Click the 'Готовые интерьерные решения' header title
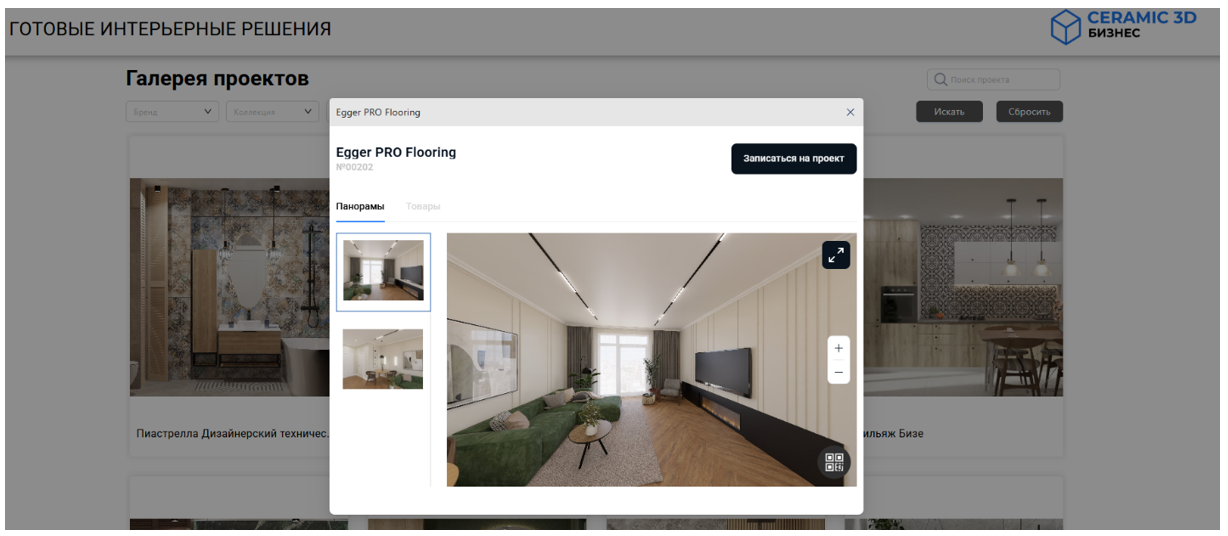This screenshot has height=536, width=1228. click(170, 29)
